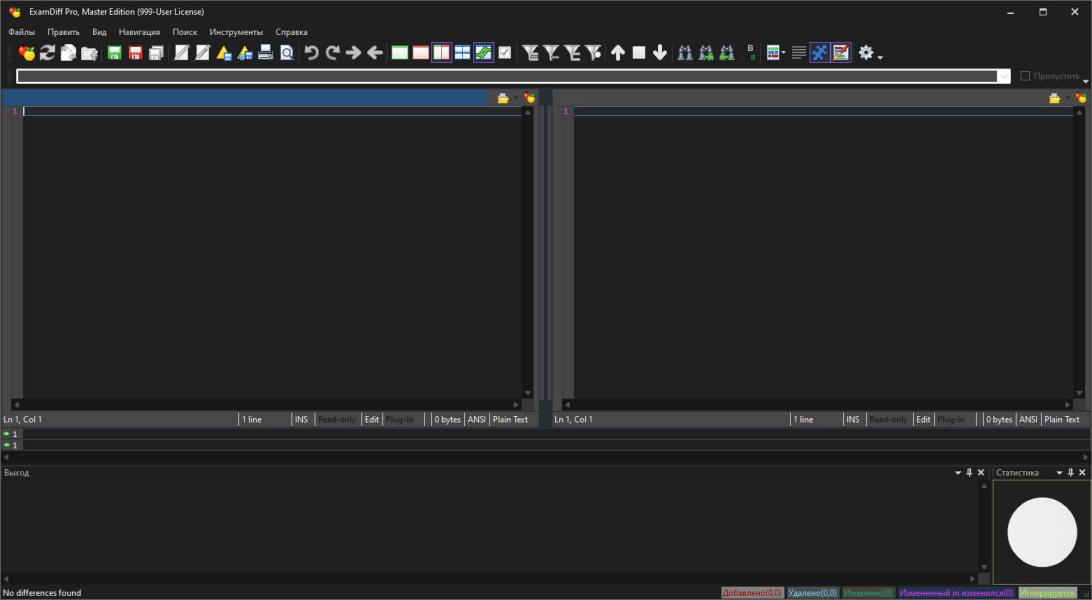Click the third funnel filter icon
1092x600 pixels.
pos(572,53)
